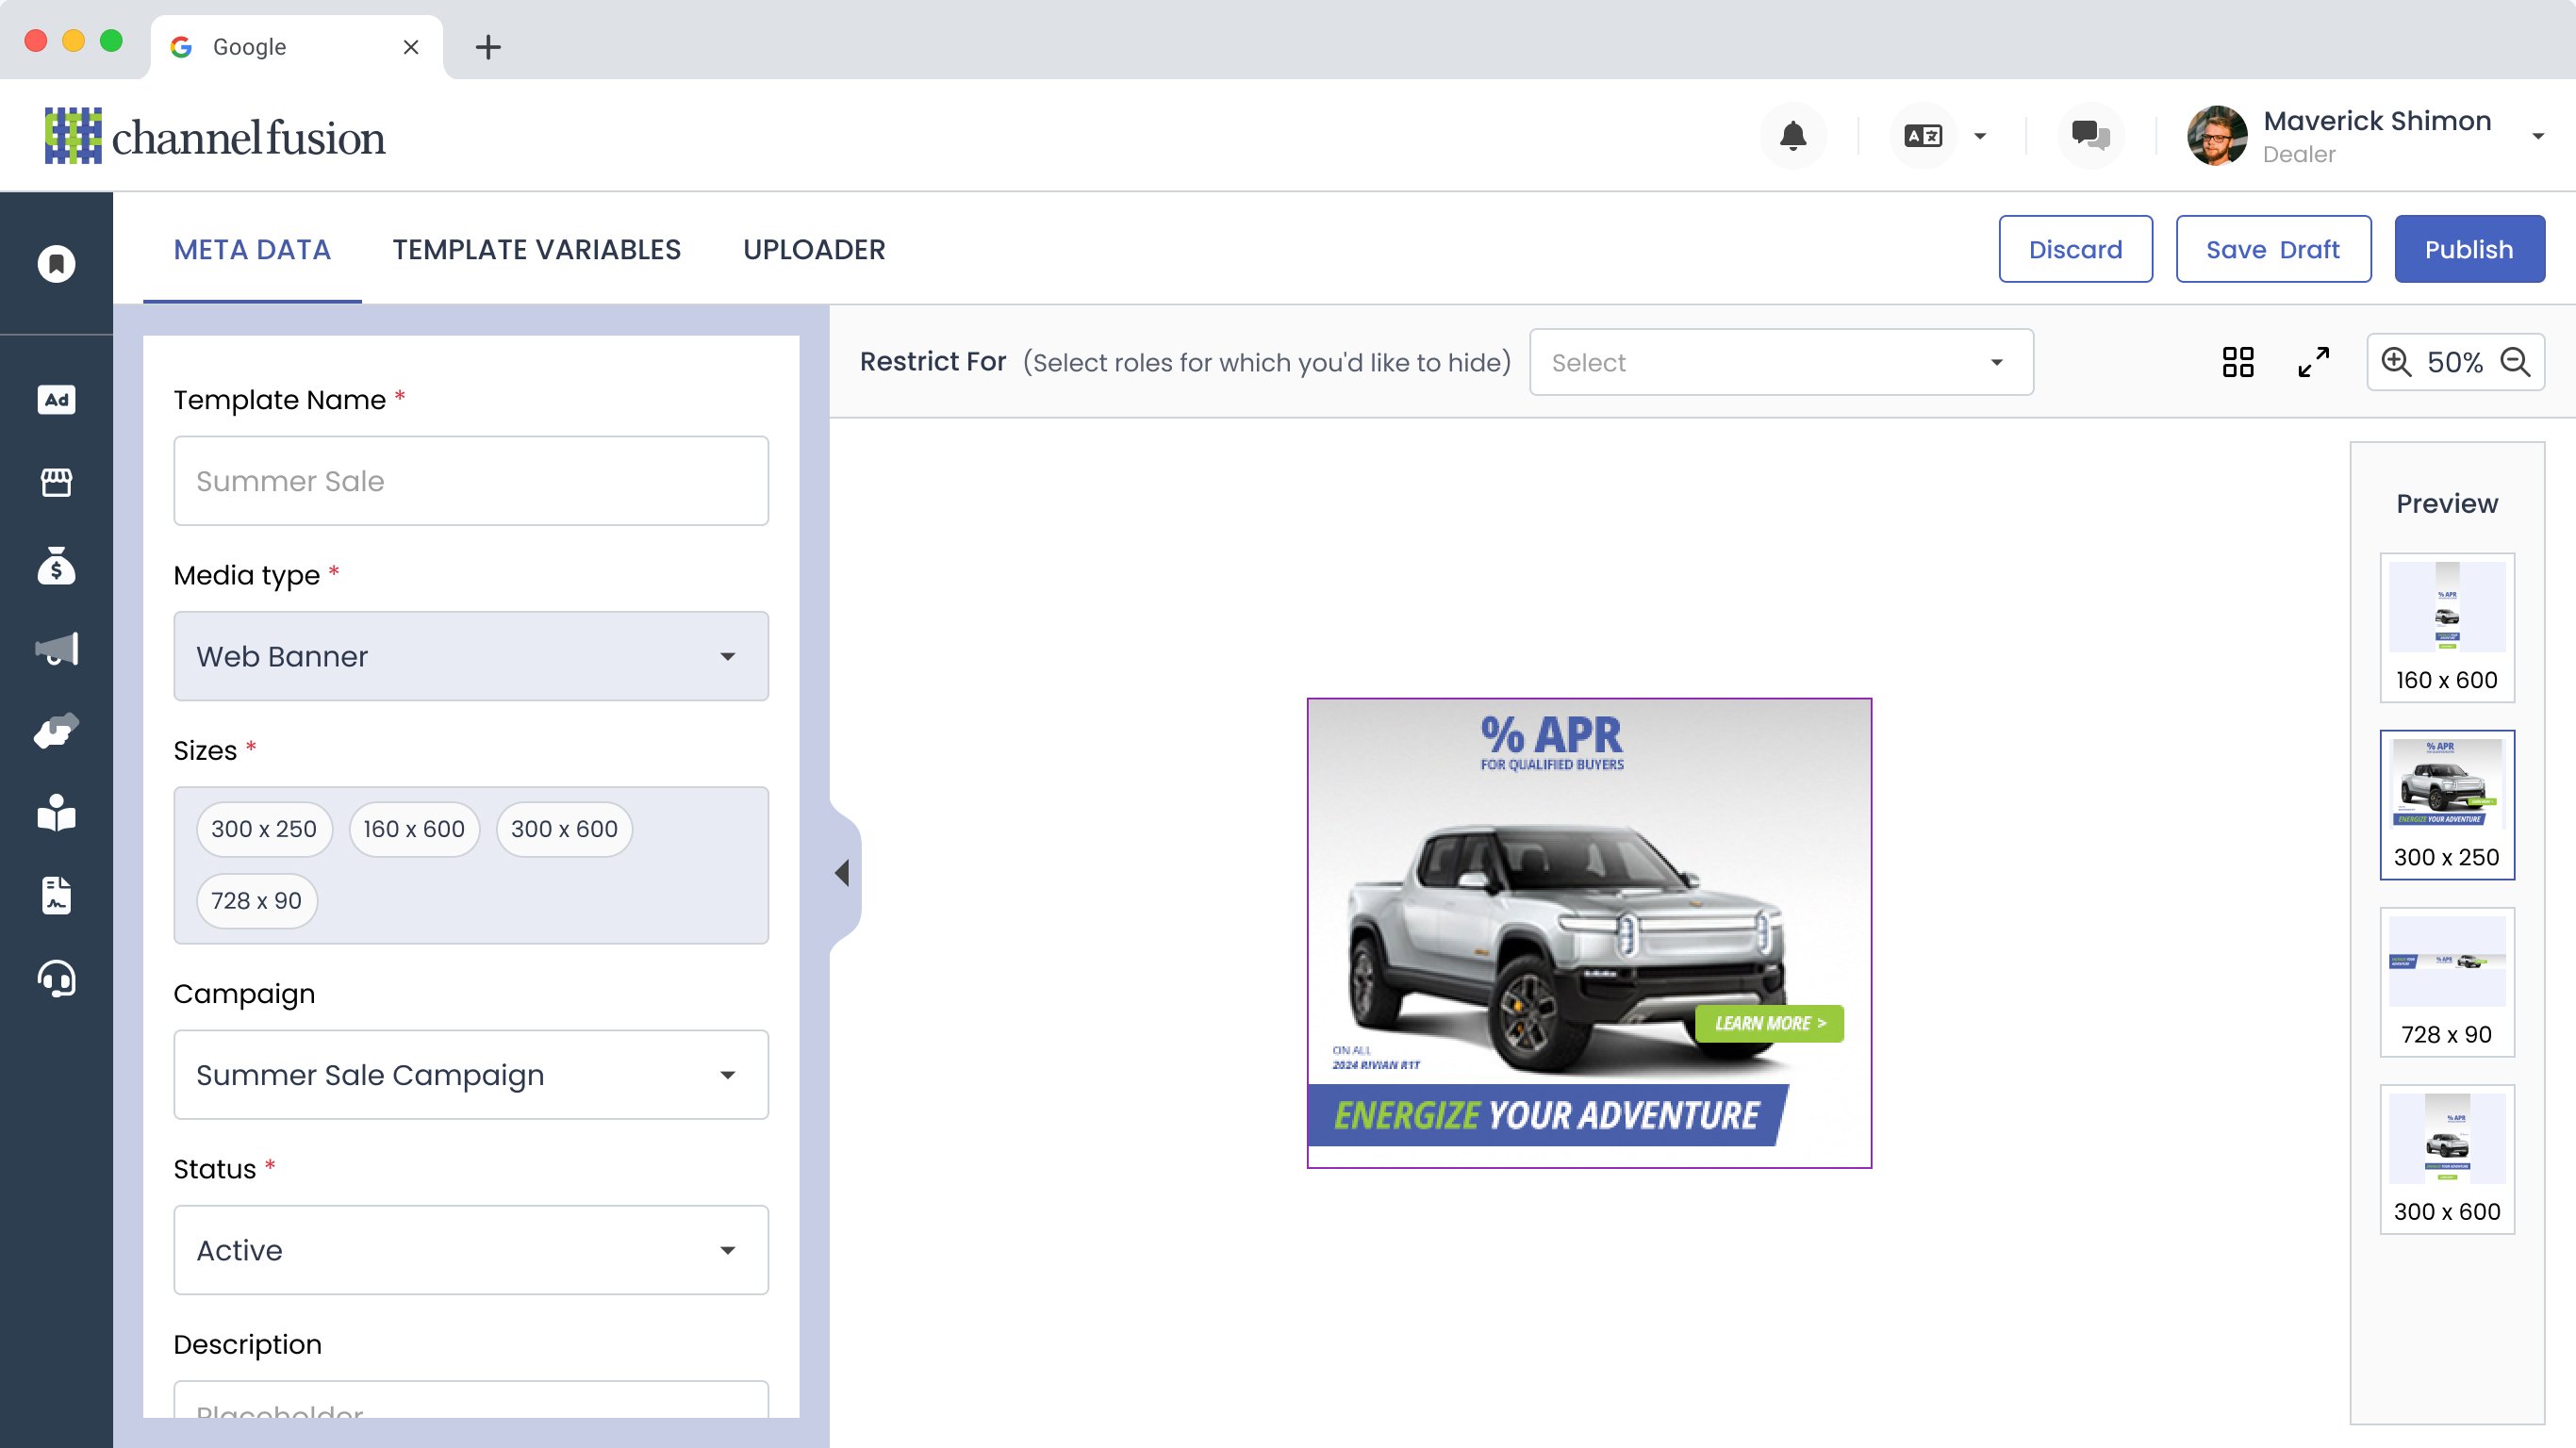Collapse the left meta data panel
This screenshot has width=2576, height=1448.
842,873
